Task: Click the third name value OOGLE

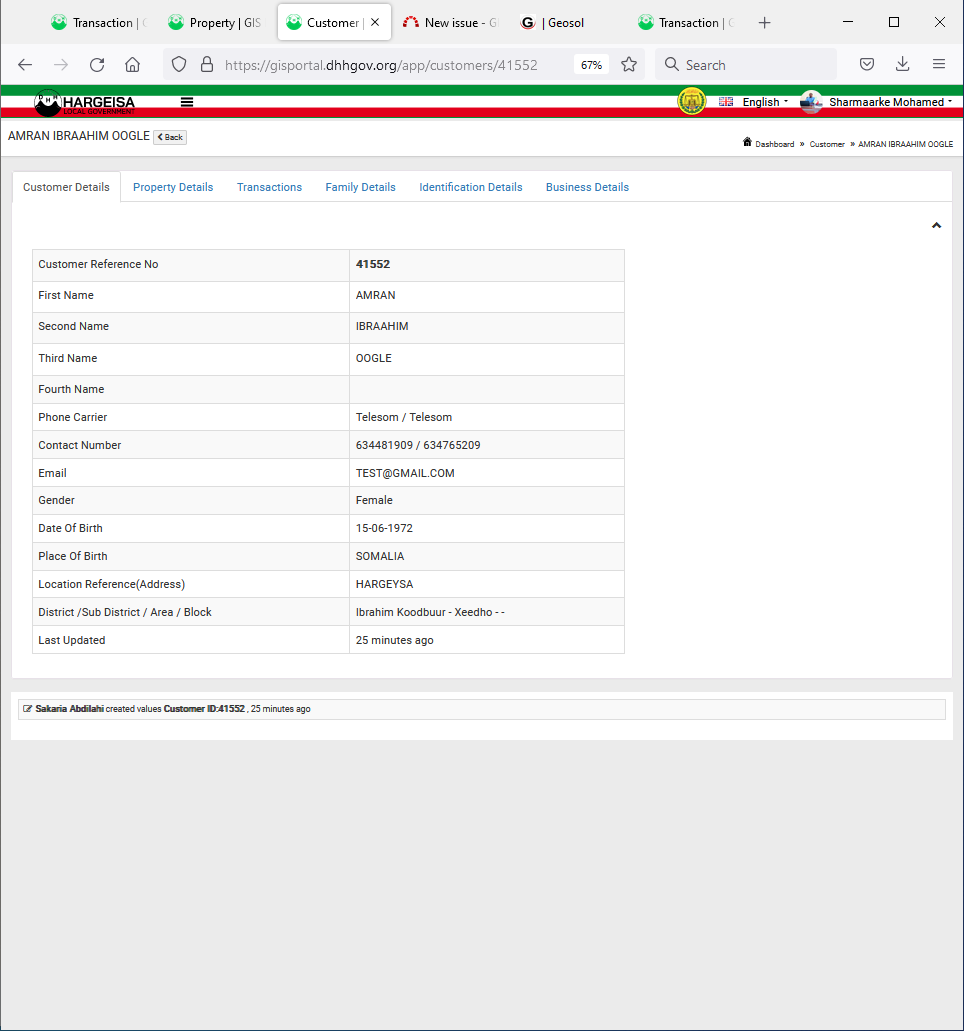Action: (374, 358)
